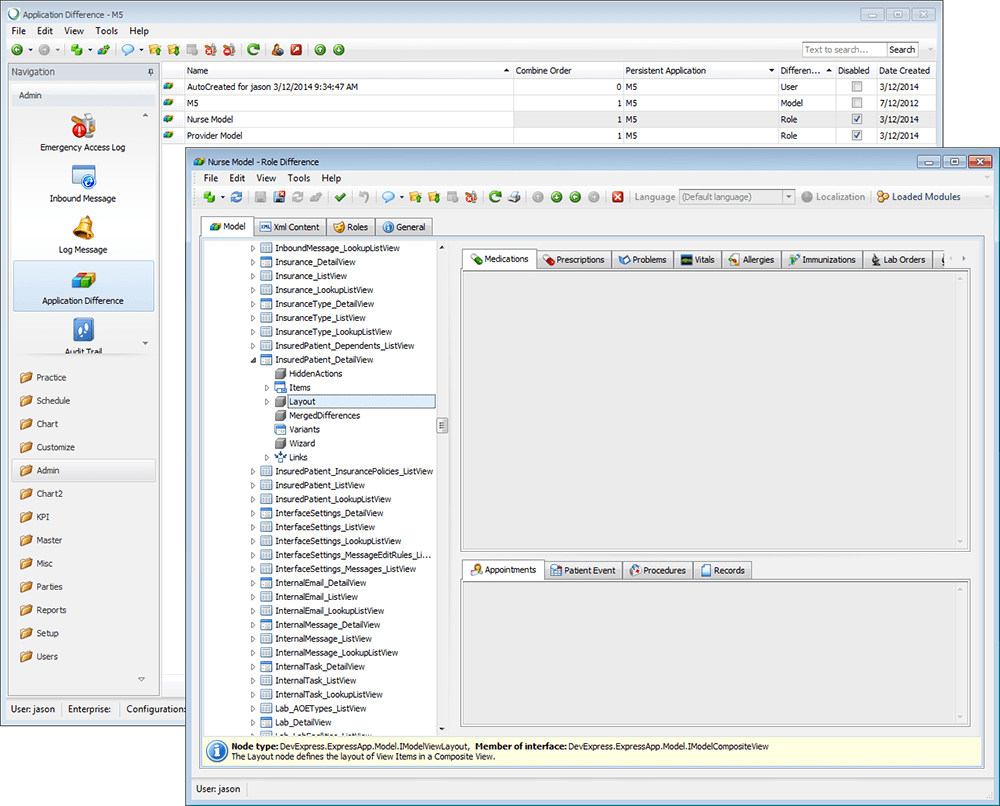Click the red X close icon in the Nurse Model toolbar
This screenshot has width=1000, height=806.
tap(618, 197)
